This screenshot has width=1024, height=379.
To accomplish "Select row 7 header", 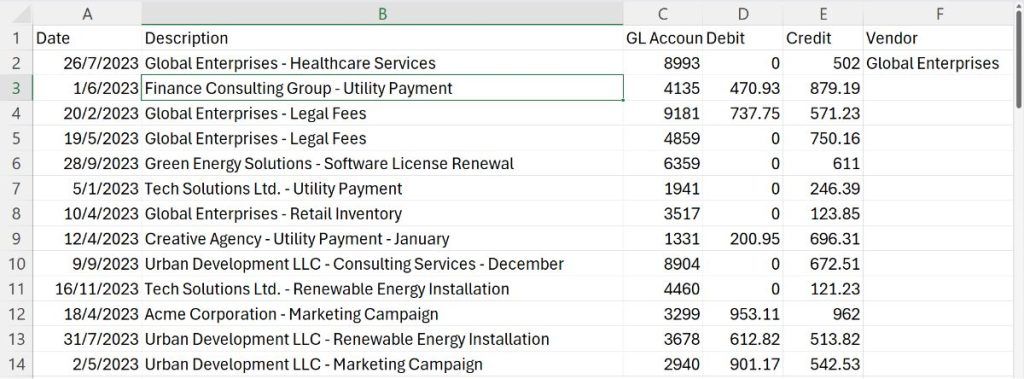I will coord(16,189).
